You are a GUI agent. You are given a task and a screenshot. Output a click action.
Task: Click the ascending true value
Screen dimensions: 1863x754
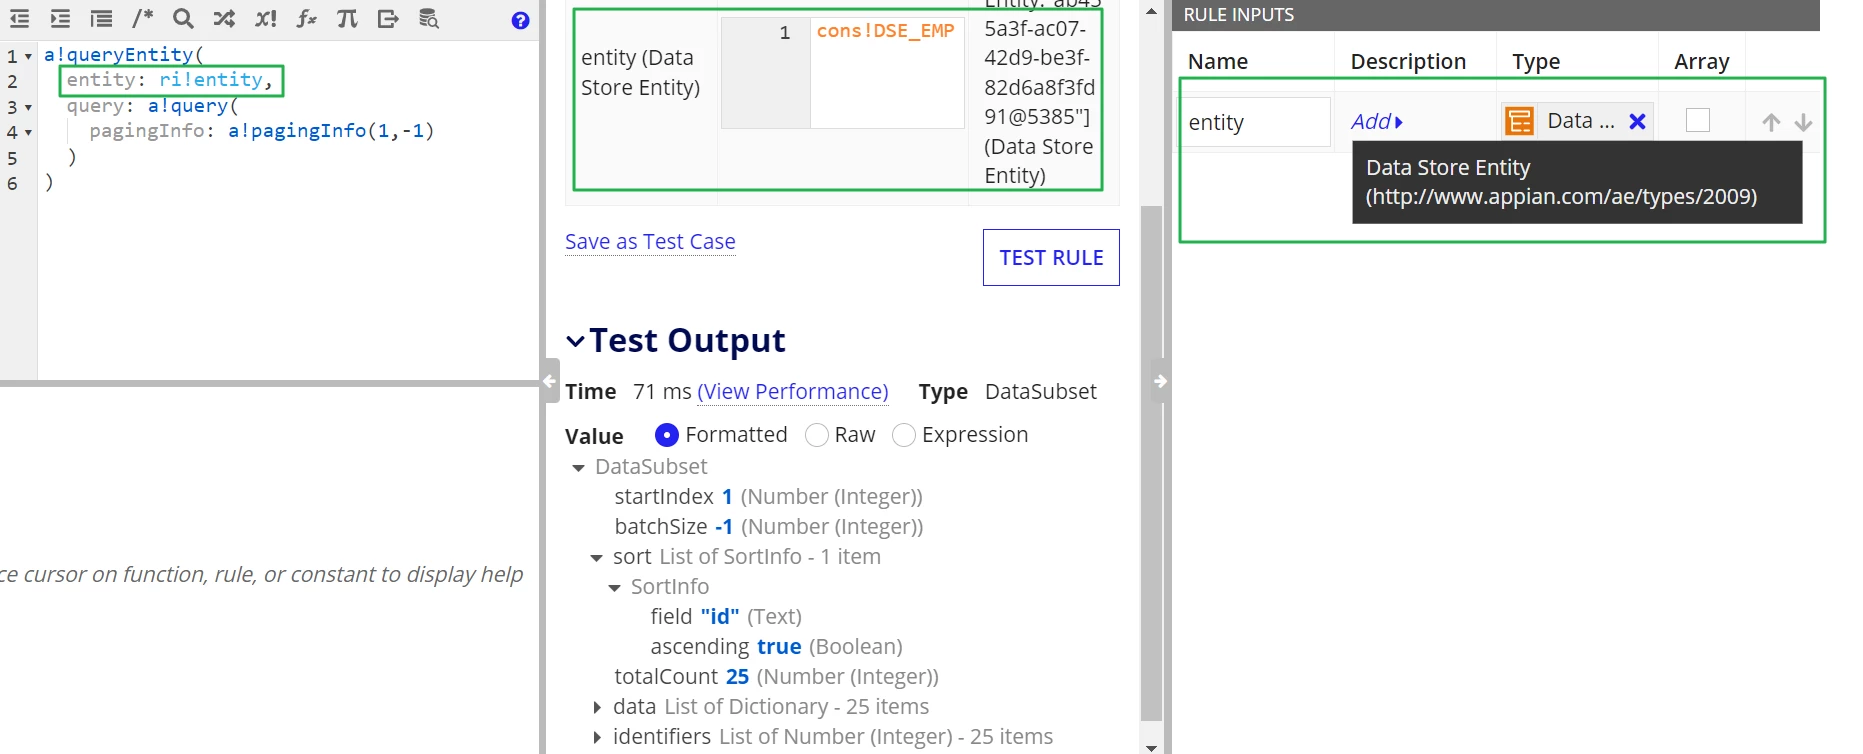tap(779, 647)
